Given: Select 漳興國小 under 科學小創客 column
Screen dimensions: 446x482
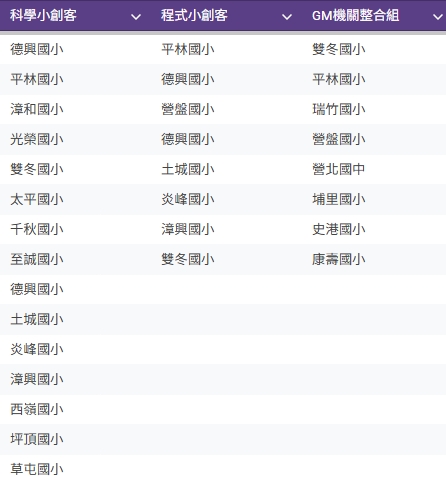Looking at the screenshot, I should pyautogui.click(x=37, y=379).
